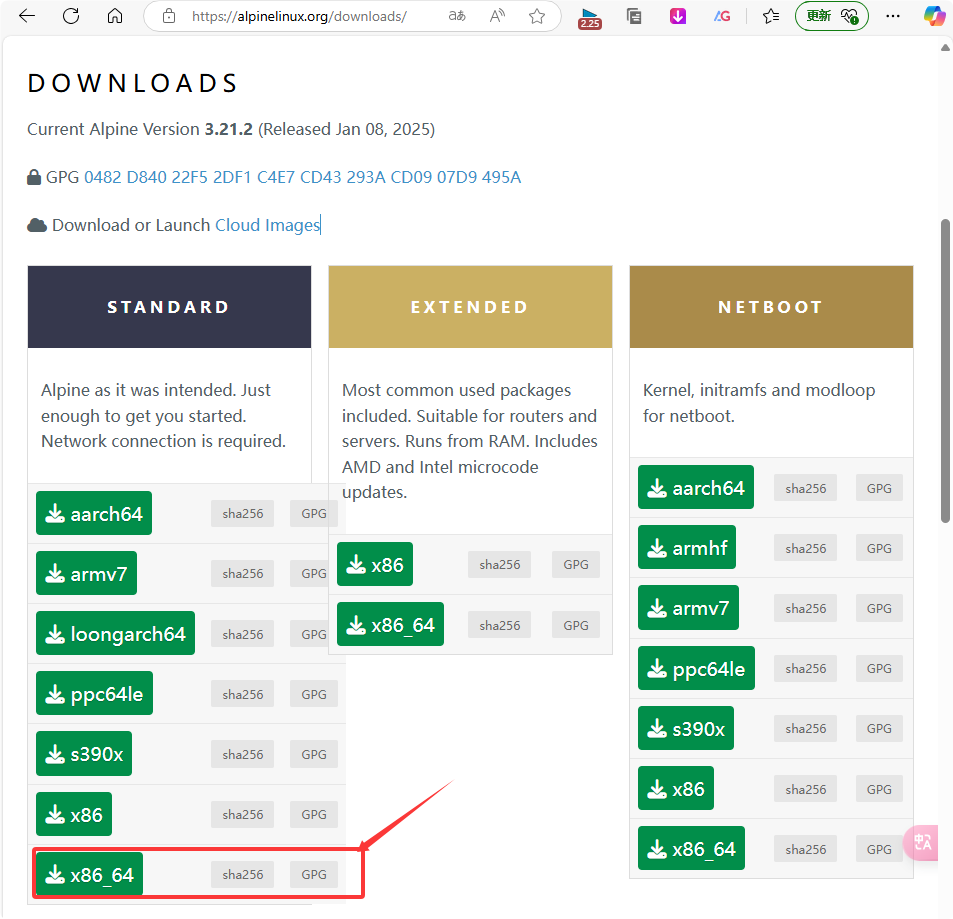Viewport: 953px width, 919px height.
Task: Open GPG signature for Standard x86
Action: point(314,814)
